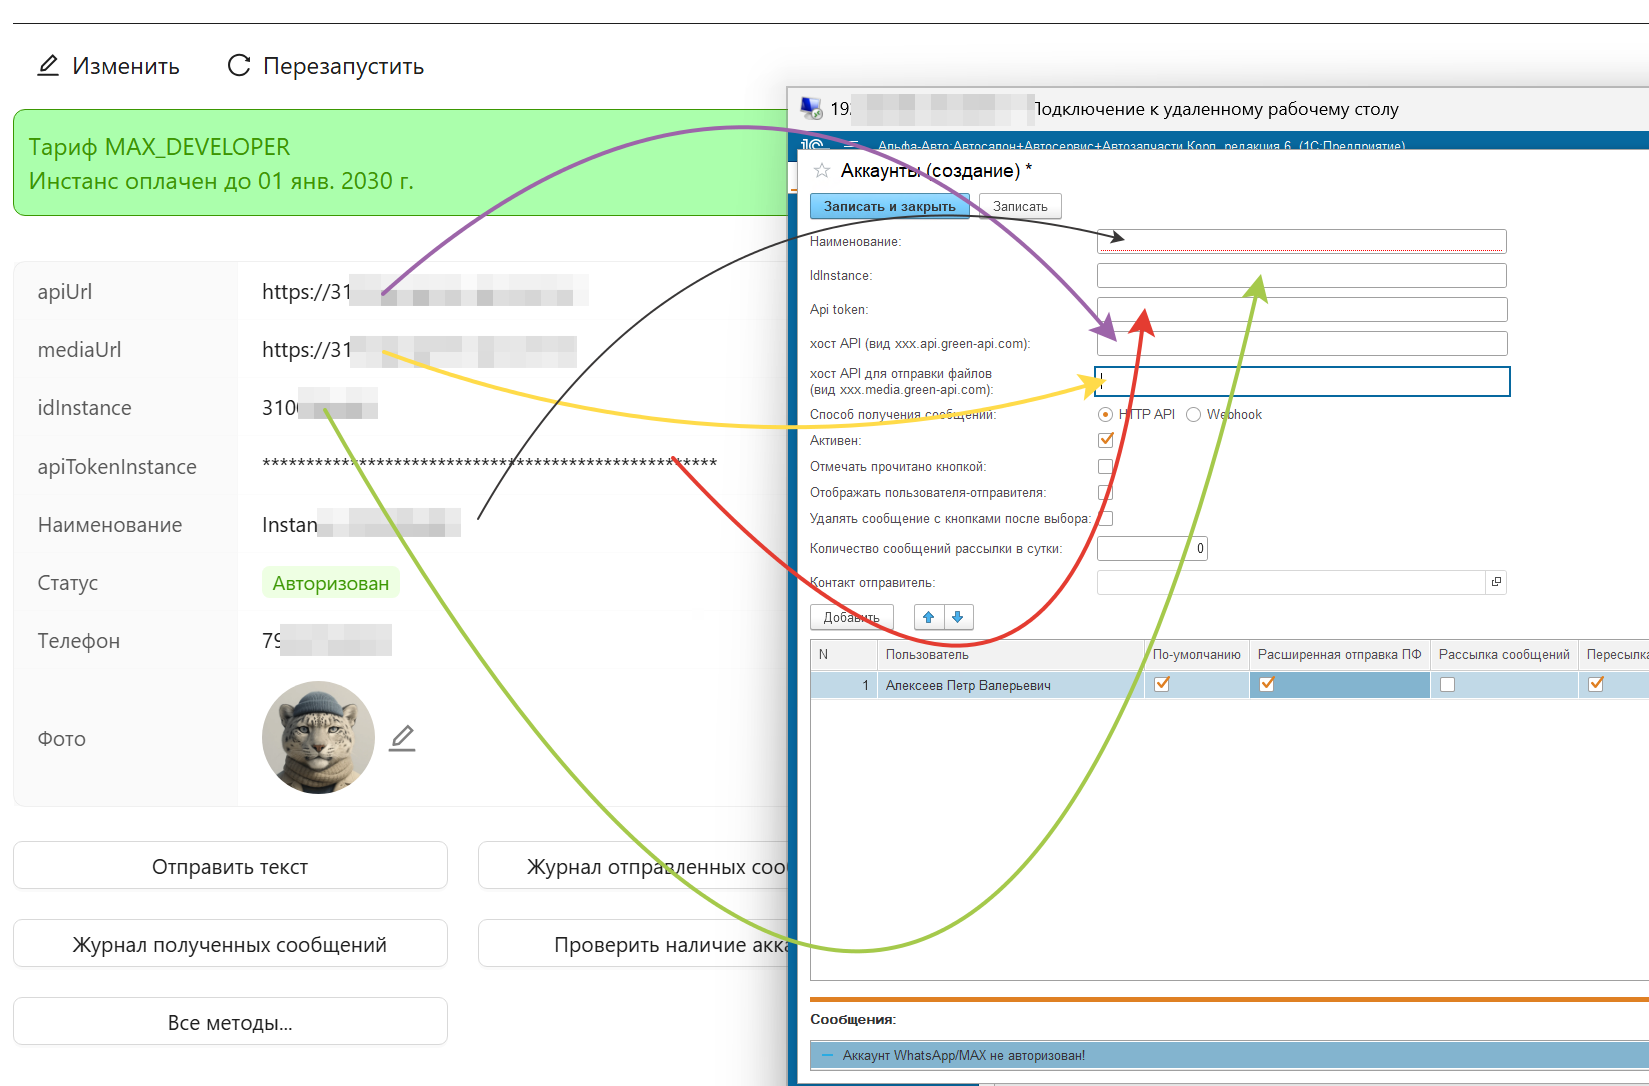This screenshot has height=1086, width=1649.
Task: Click the Отправить текст button
Action: click(x=230, y=866)
